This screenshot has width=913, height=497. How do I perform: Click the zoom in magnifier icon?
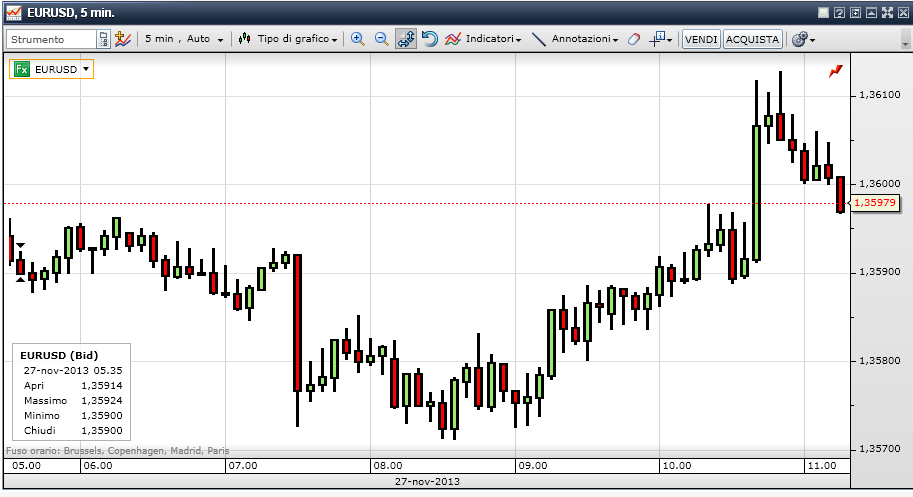coord(357,39)
